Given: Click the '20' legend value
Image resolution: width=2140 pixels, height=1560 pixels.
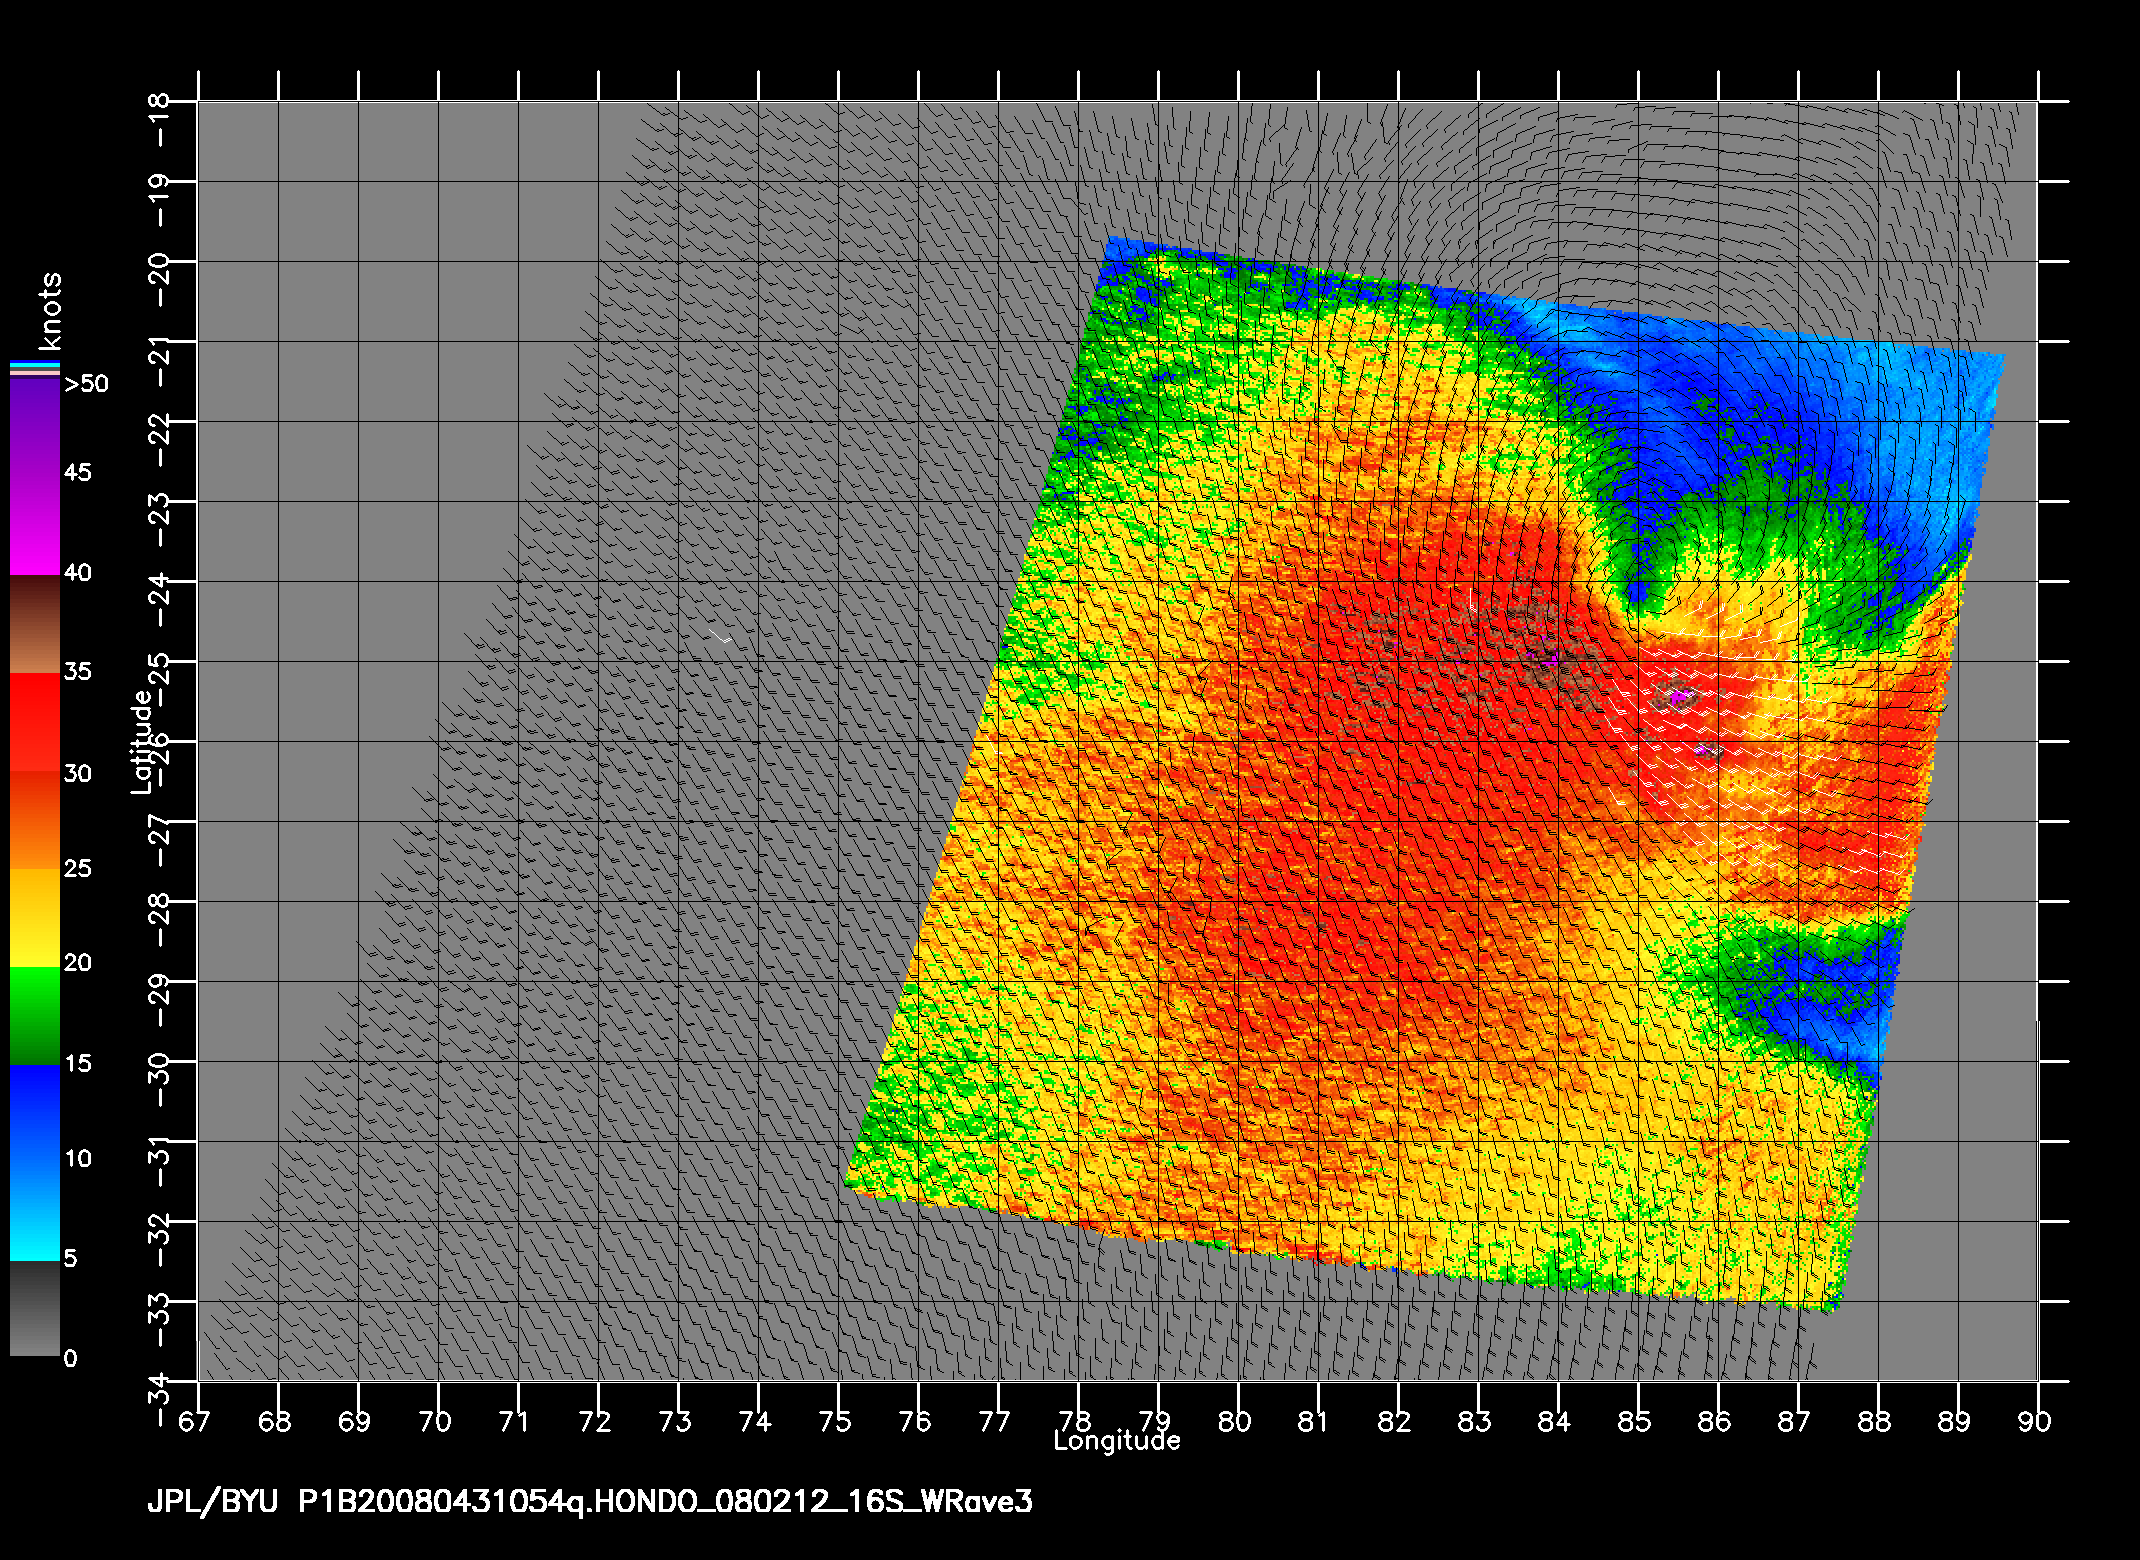Looking at the screenshot, I should pos(78,963).
